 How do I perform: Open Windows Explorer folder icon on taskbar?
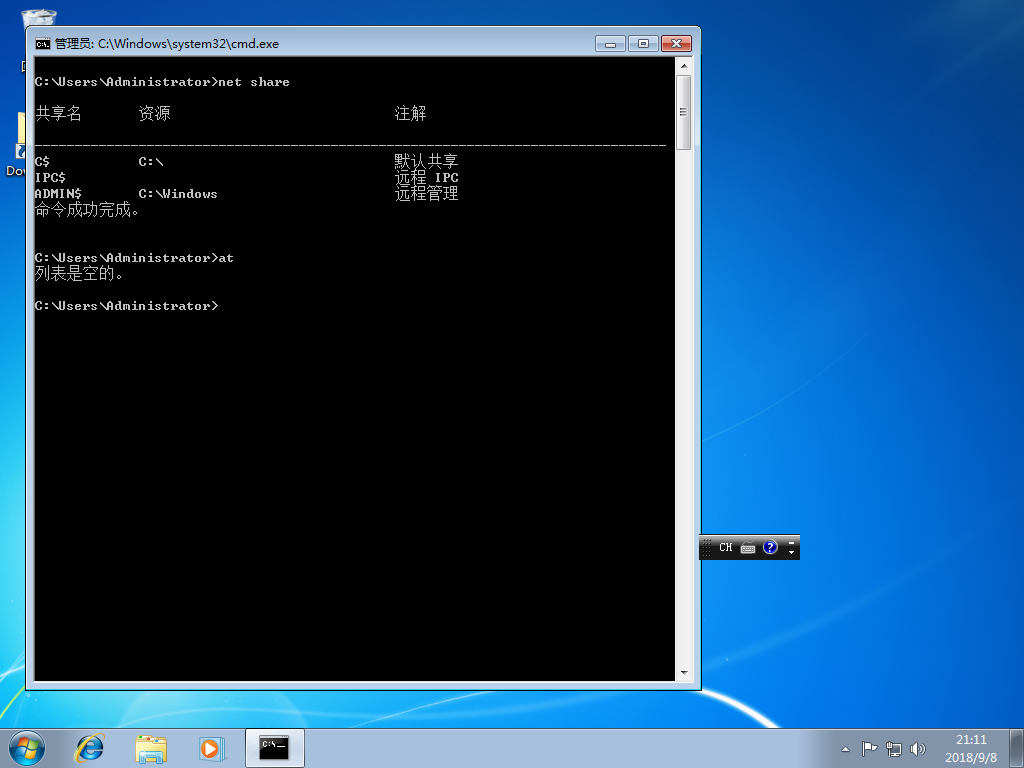click(x=151, y=747)
